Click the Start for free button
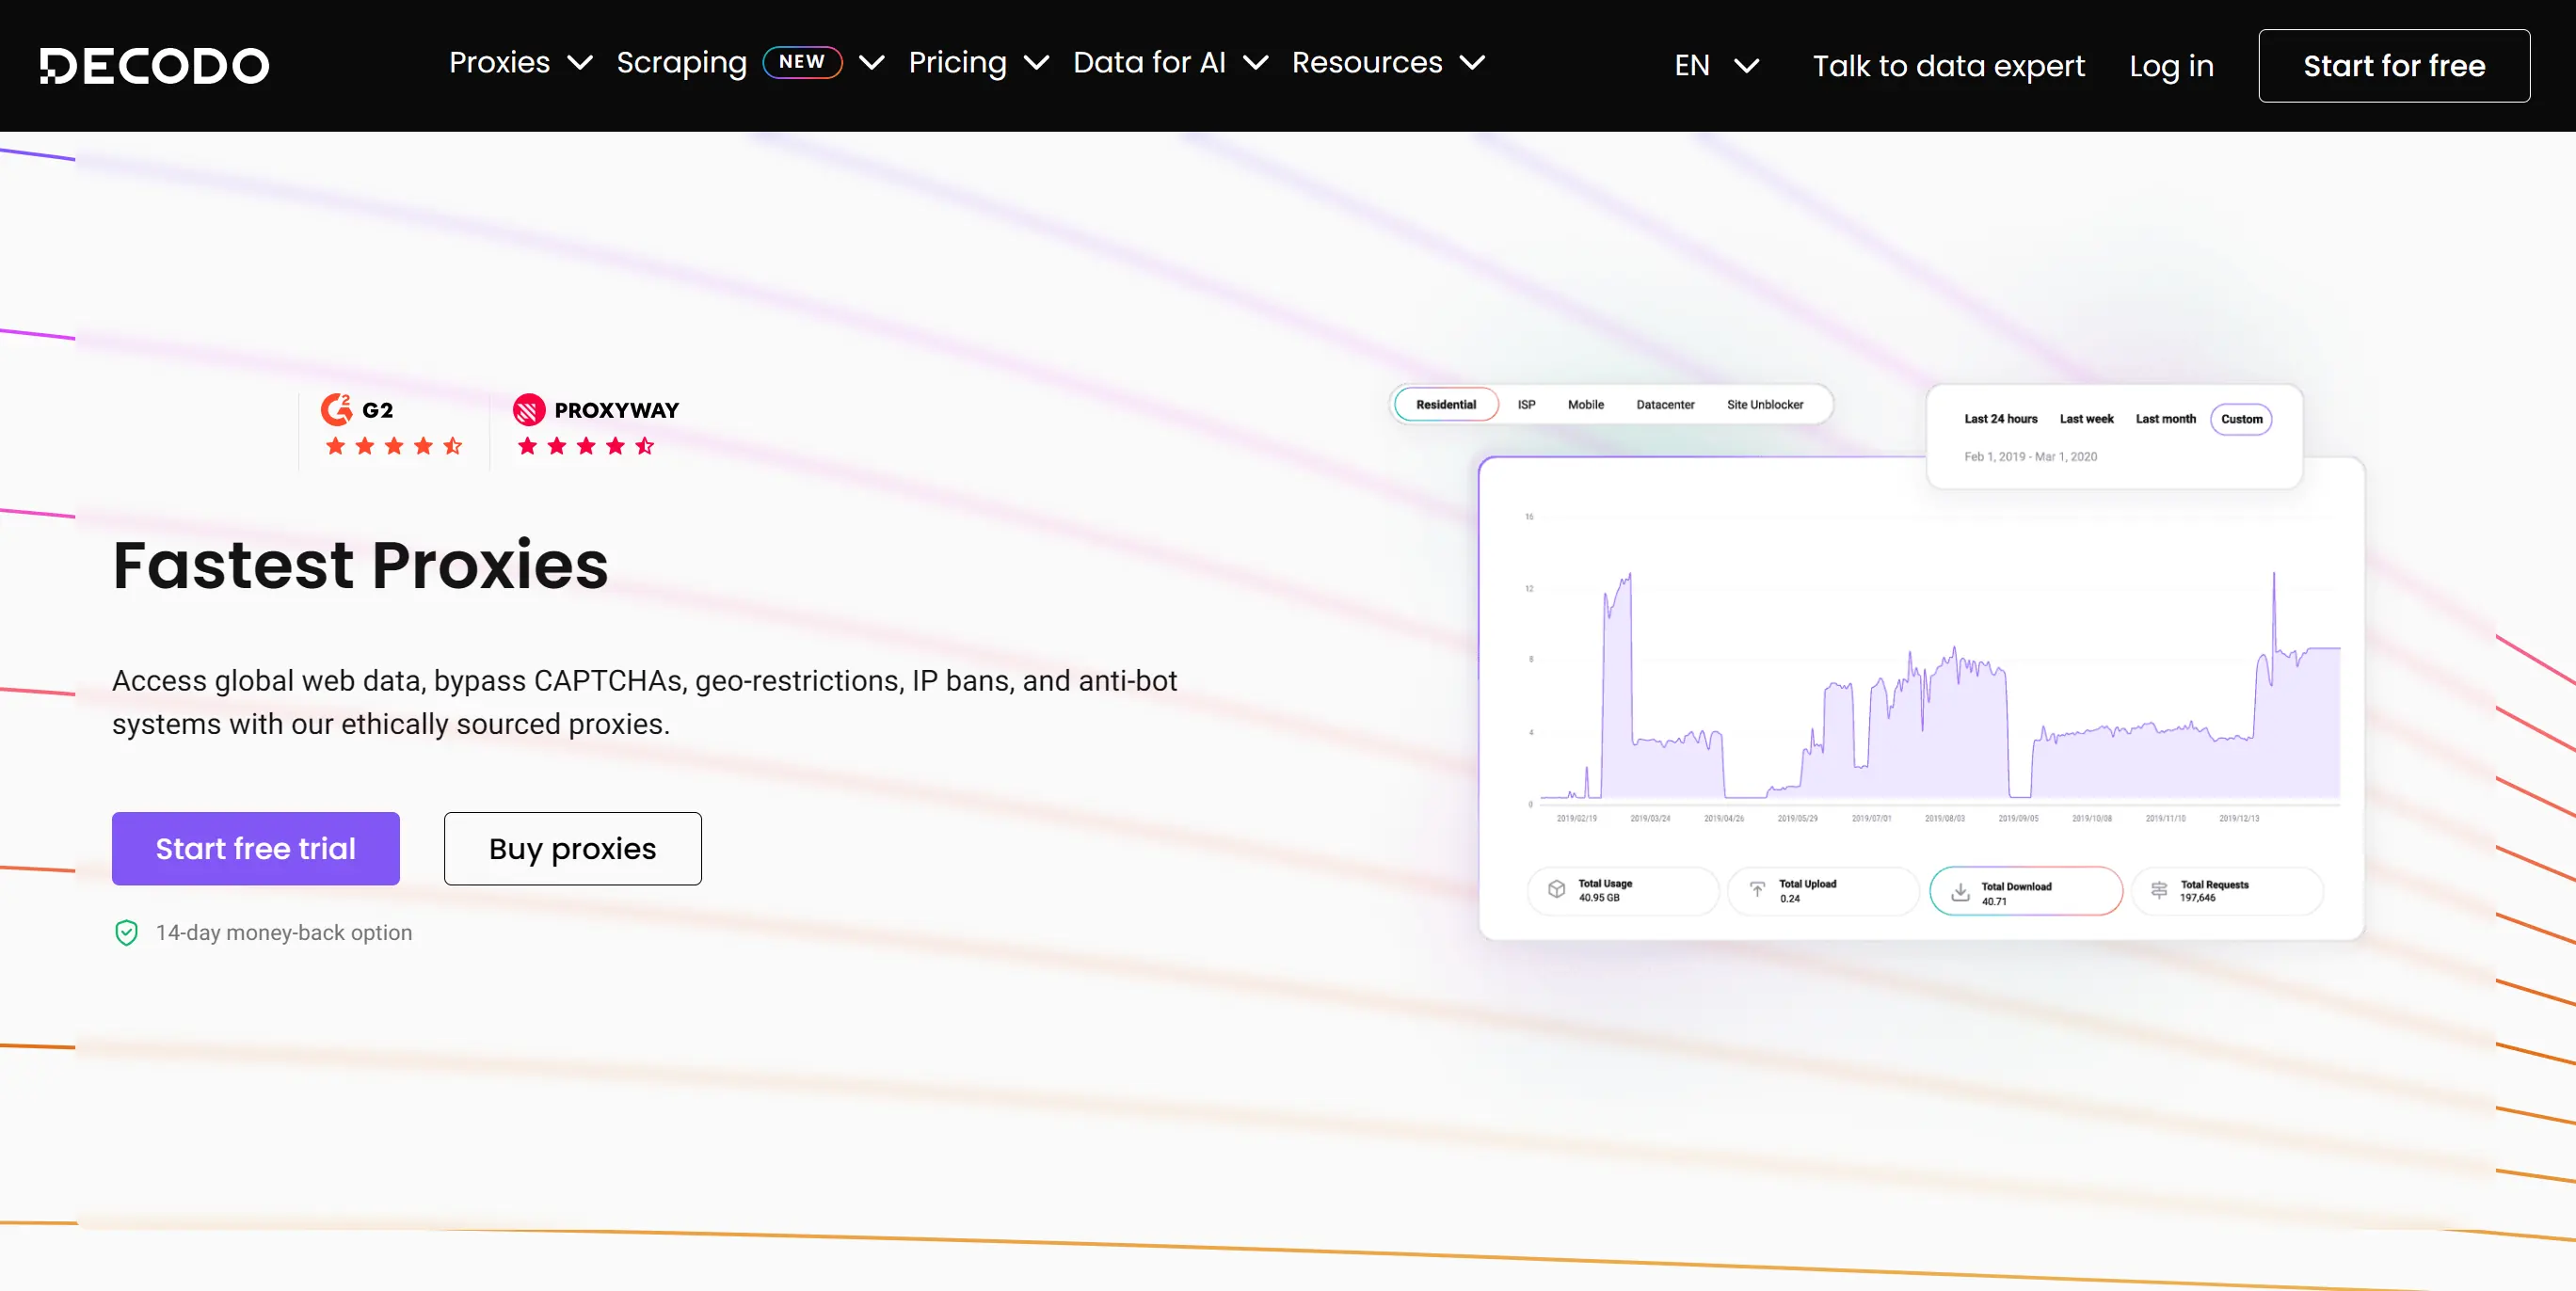The width and height of the screenshot is (2576, 1291). (x=2394, y=66)
